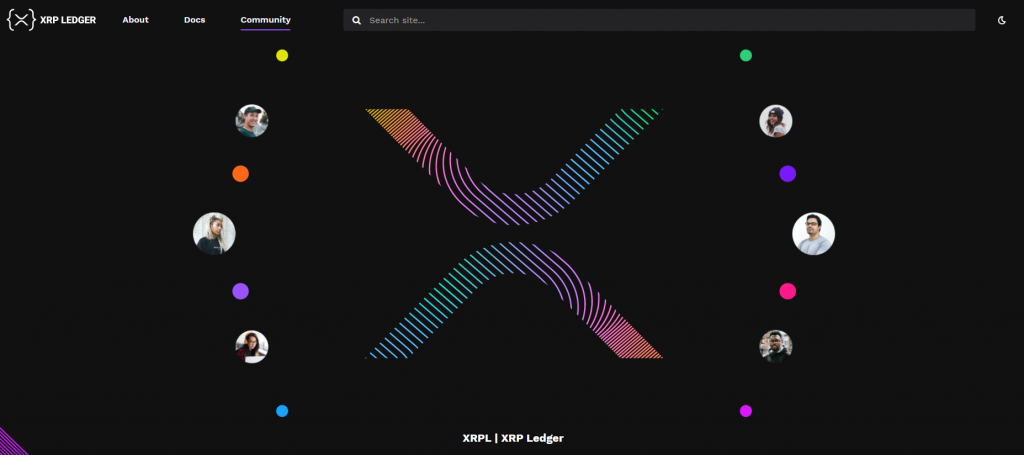Click the man with glasses avatar
Image resolution: width=1024 pixels, height=455 pixels.
(814, 234)
